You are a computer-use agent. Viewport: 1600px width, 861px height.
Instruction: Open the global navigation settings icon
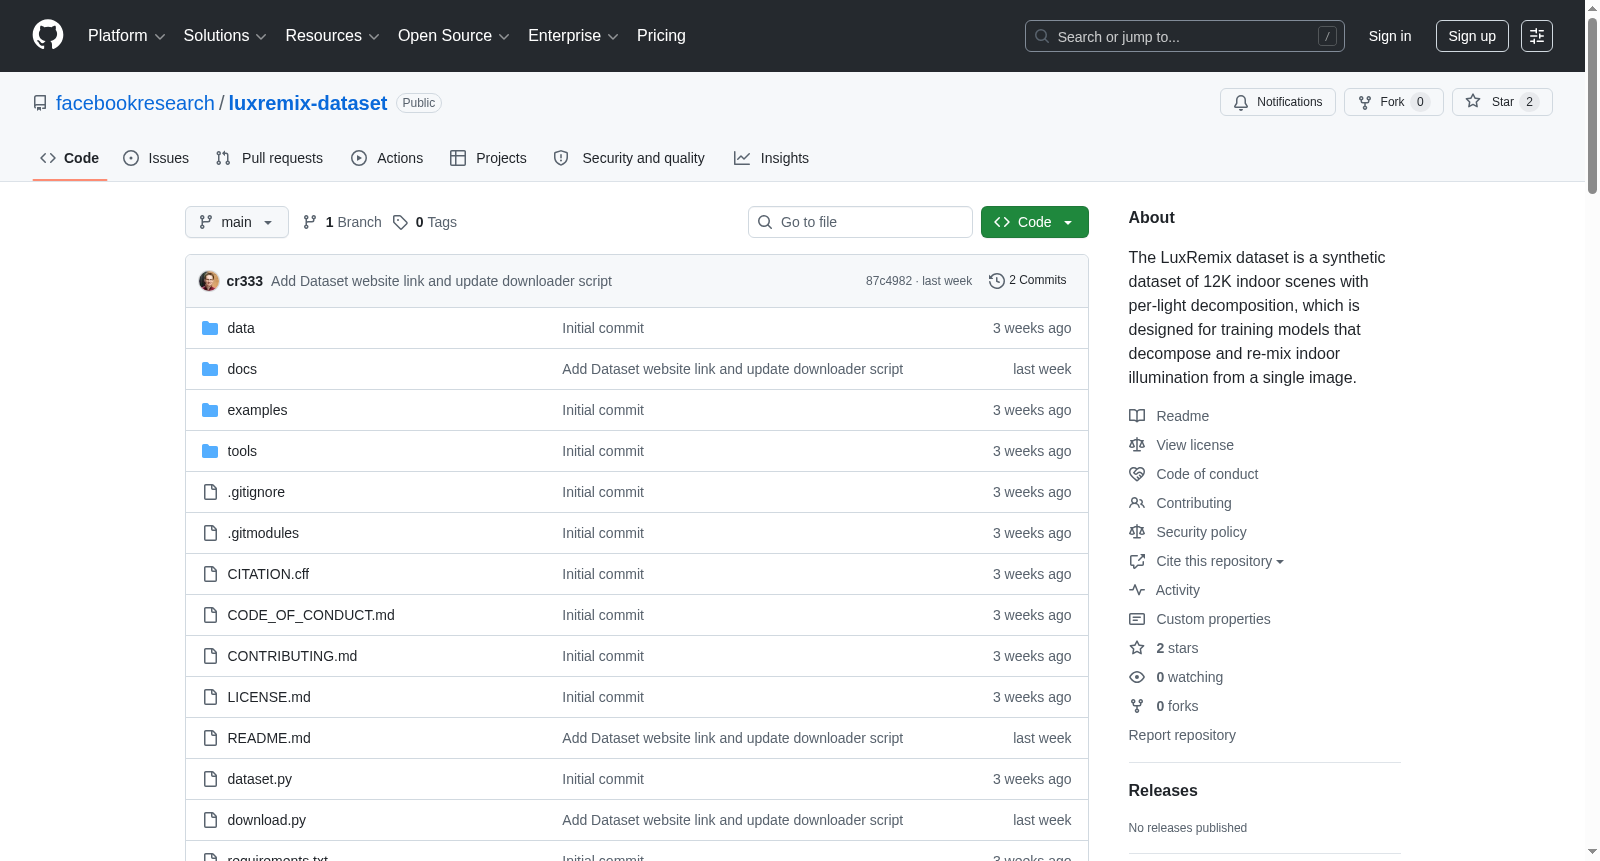tap(1537, 36)
